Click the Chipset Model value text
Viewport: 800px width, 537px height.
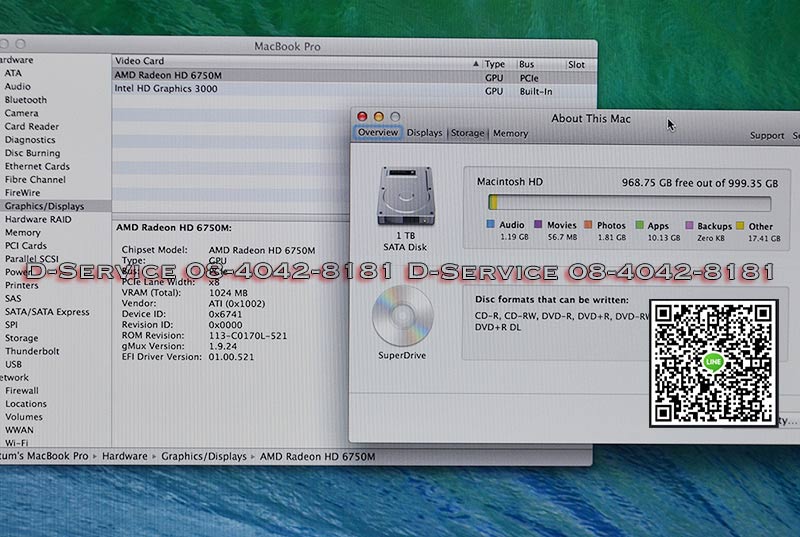pyautogui.click(x=262, y=250)
